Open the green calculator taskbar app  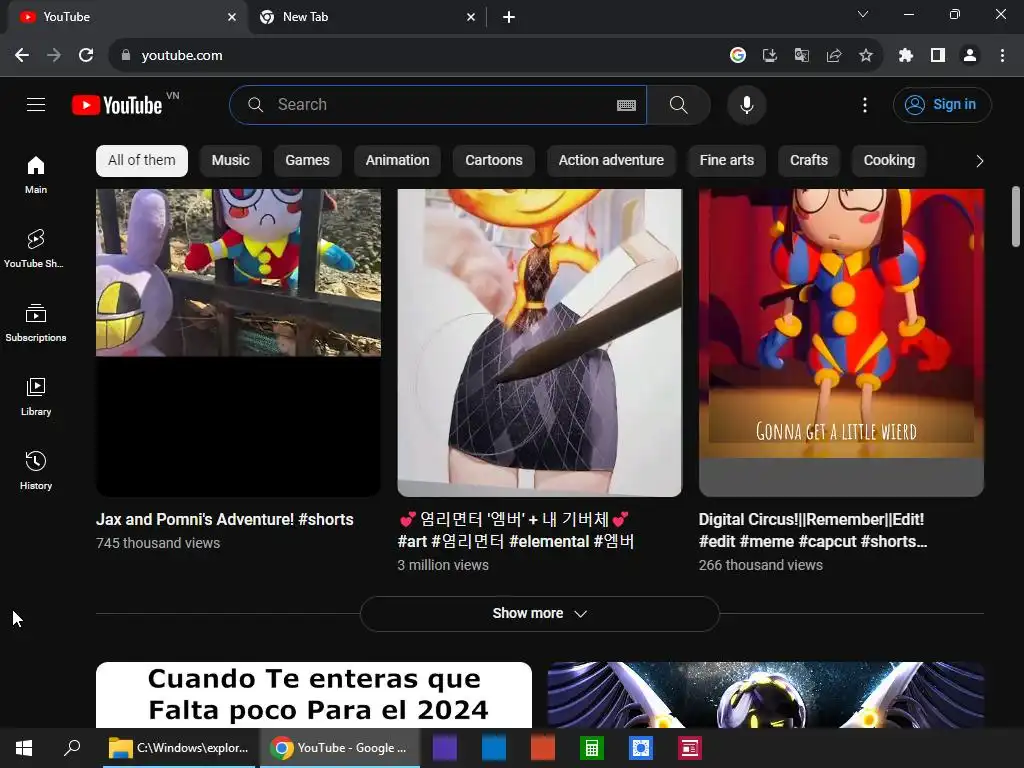592,748
